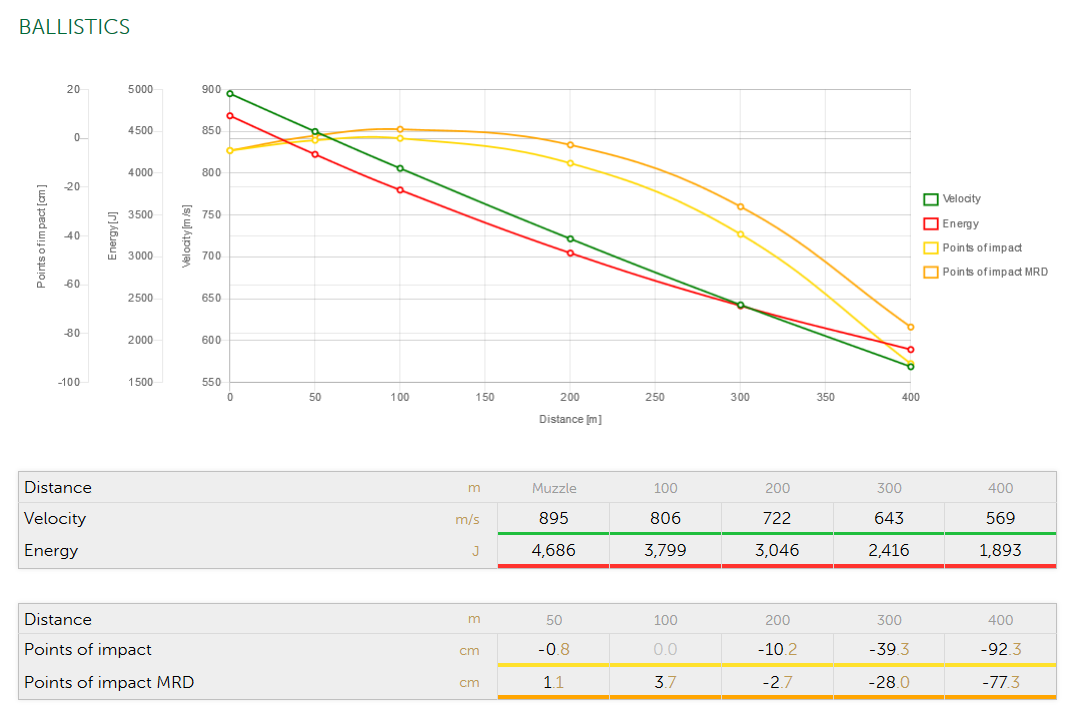The height and width of the screenshot is (719, 1082).
Task: Select the 895 muzzle velocity cell
Action: (x=553, y=518)
